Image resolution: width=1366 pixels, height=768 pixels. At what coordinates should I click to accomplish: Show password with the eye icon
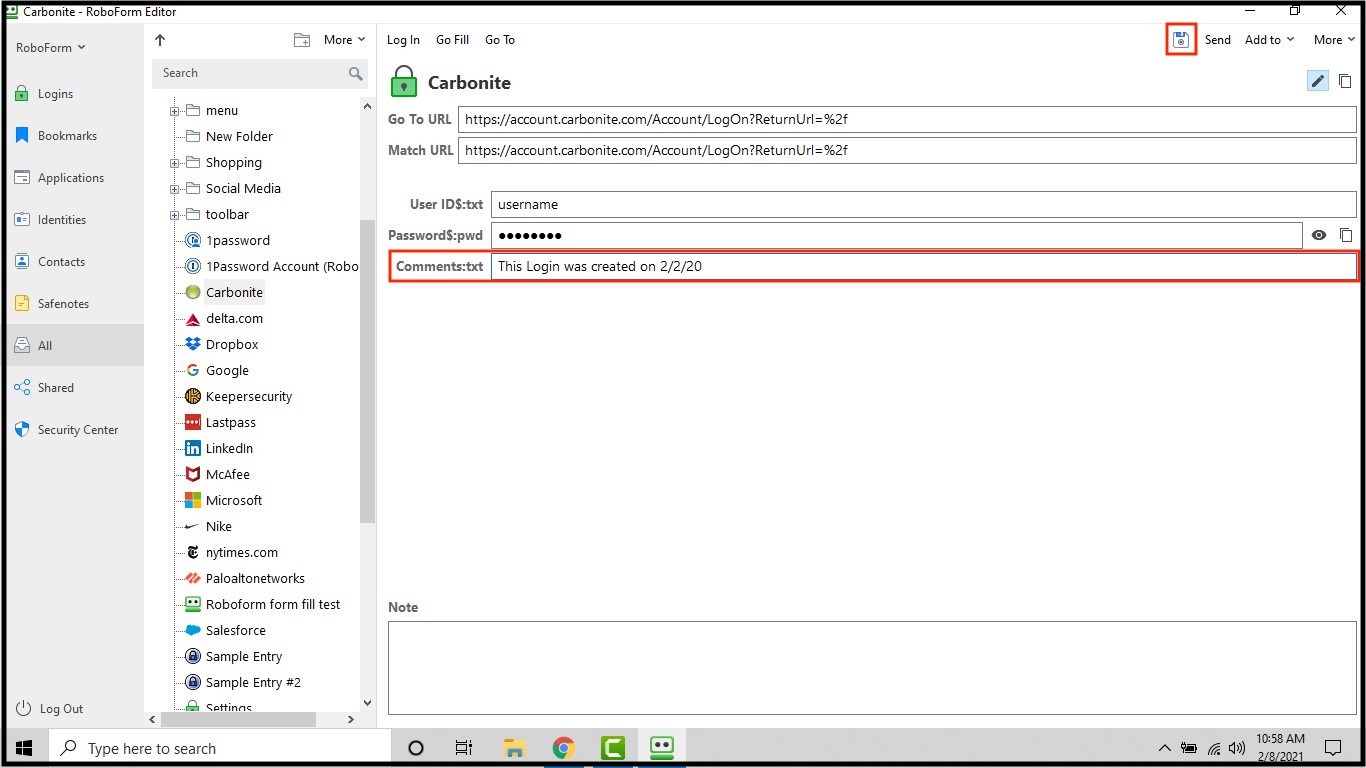click(x=1319, y=235)
